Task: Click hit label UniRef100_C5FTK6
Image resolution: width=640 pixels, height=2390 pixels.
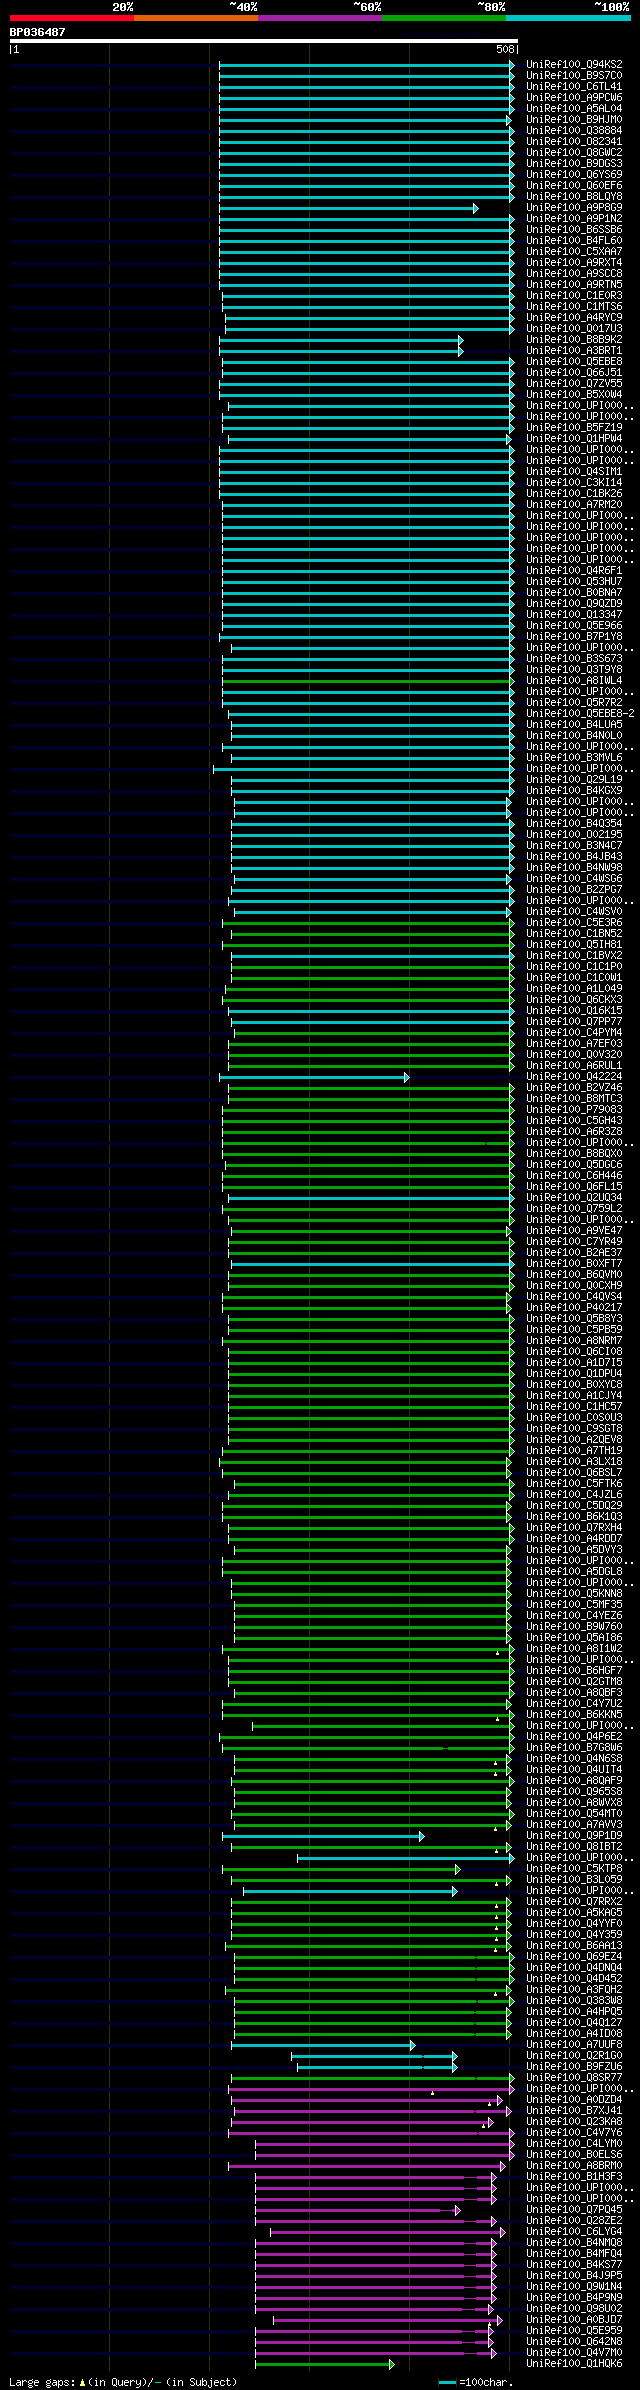Action: (x=574, y=1484)
